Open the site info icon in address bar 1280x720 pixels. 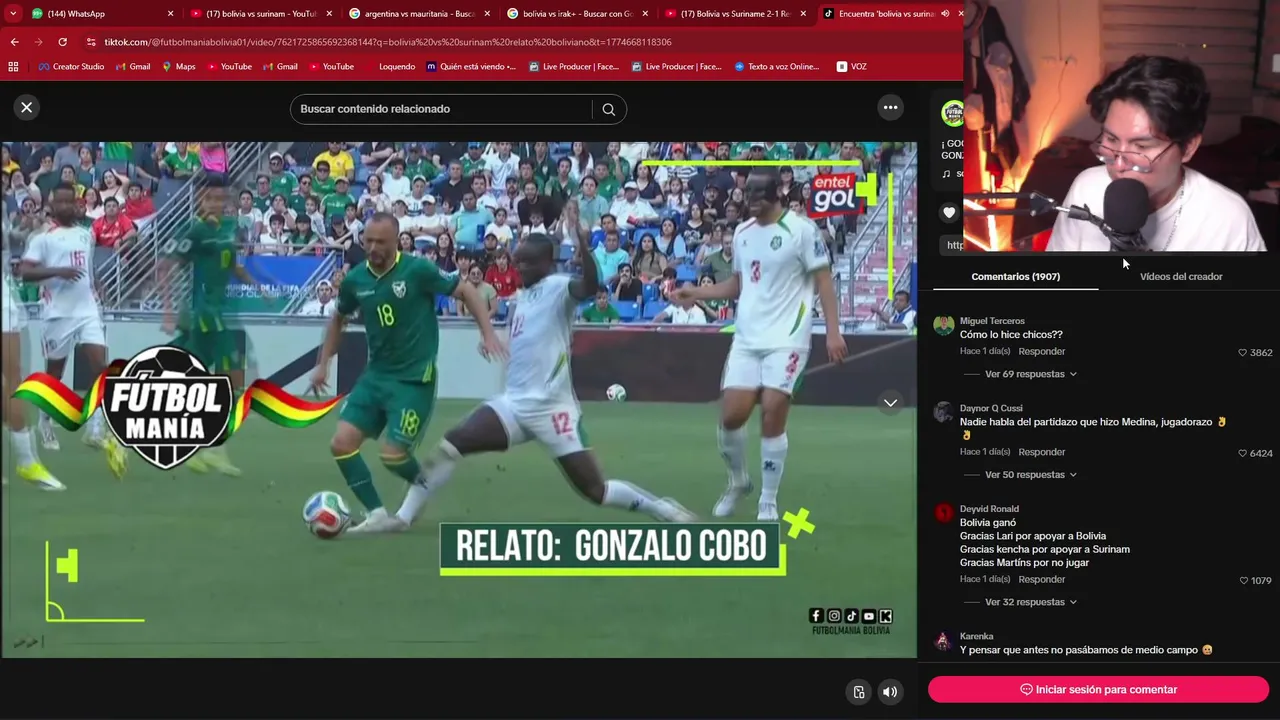click(91, 42)
